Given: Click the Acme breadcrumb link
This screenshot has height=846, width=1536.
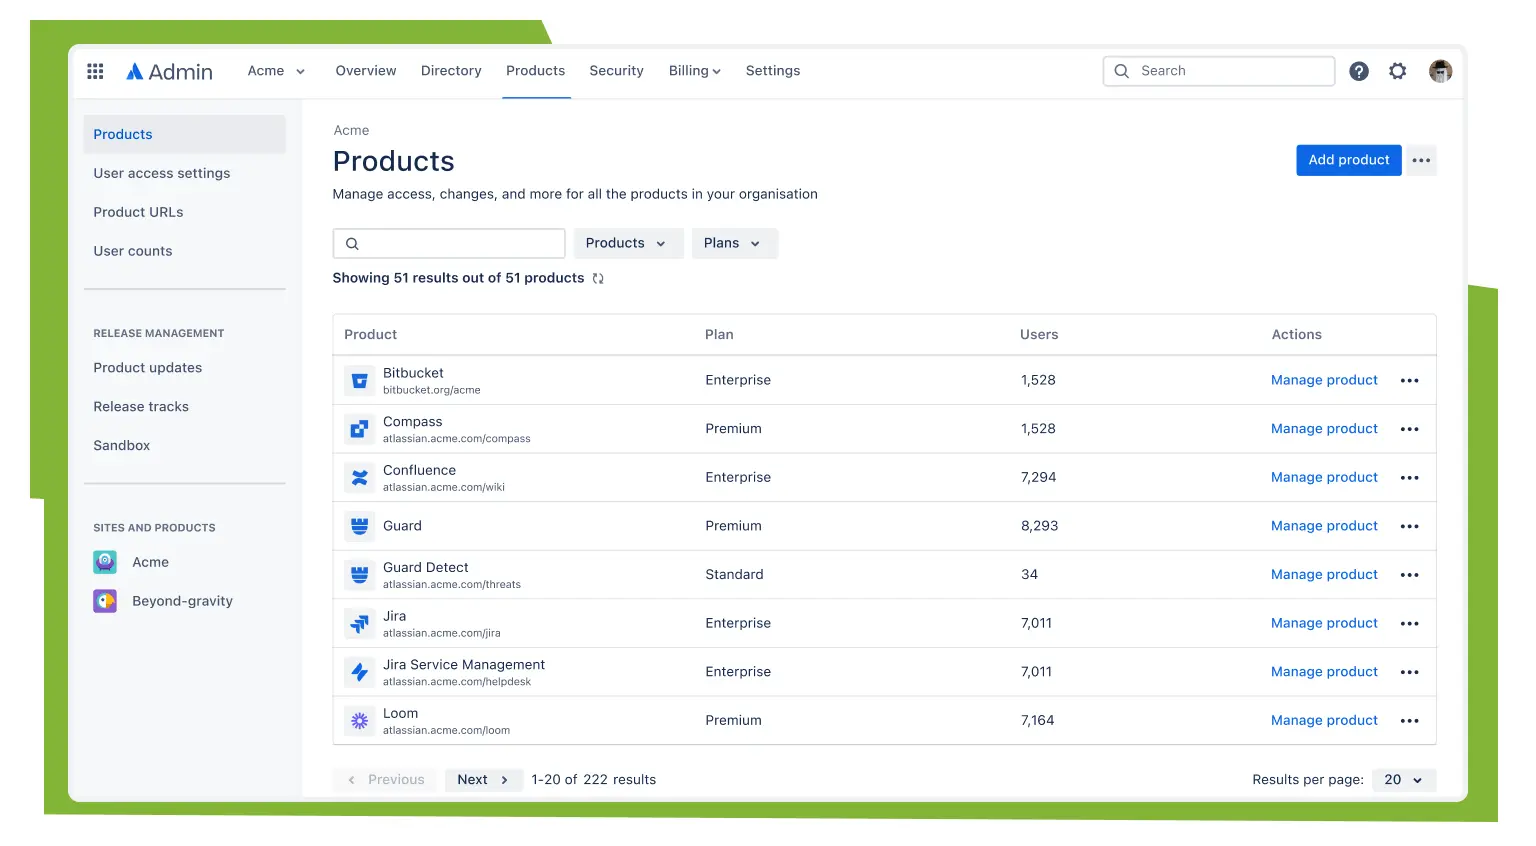Looking at the screenshot, I should pyautogui.click(x=351, y=131).
